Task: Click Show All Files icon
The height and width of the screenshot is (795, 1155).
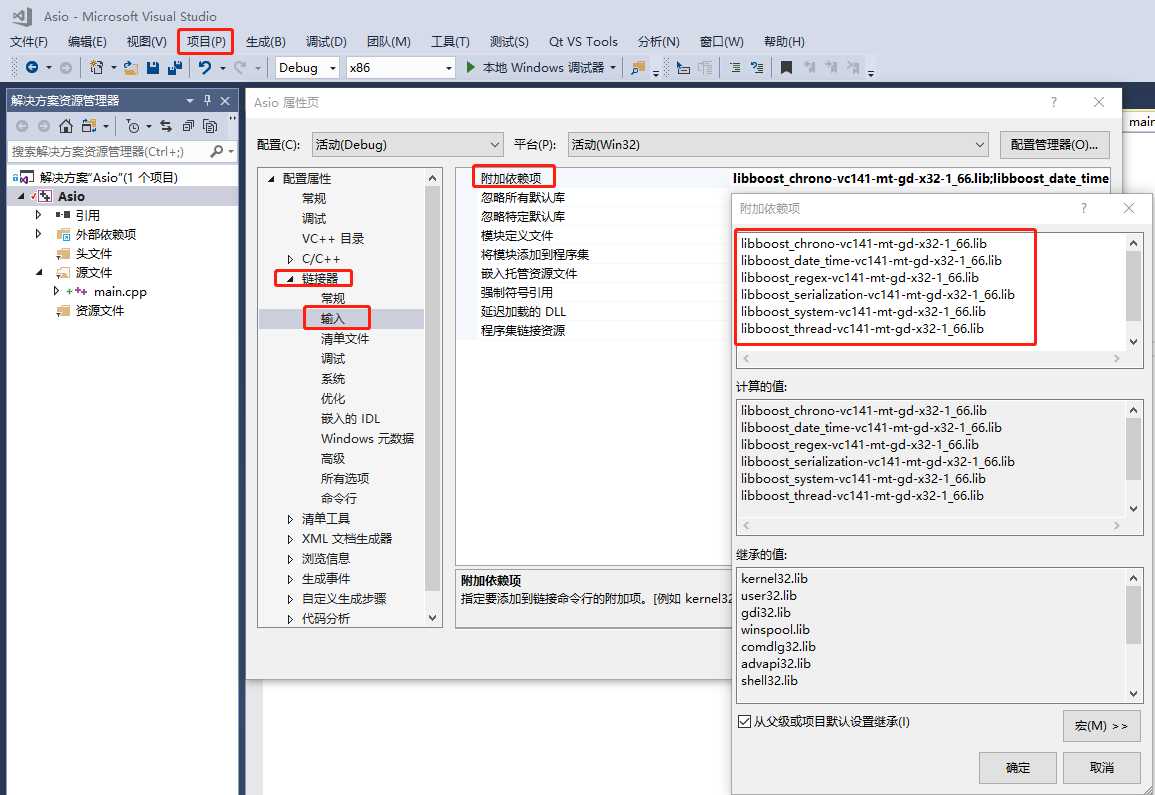Action: (x=210, y=126)
